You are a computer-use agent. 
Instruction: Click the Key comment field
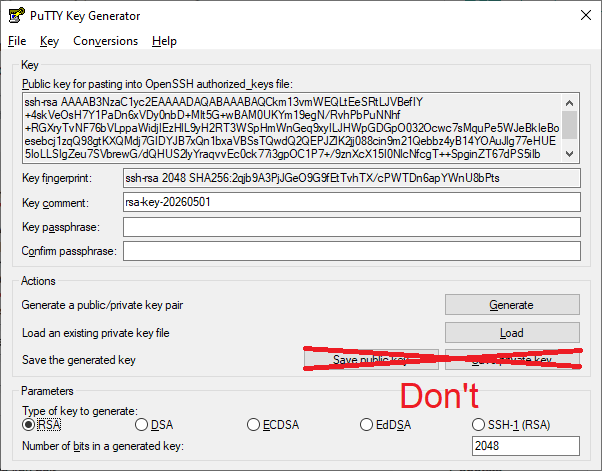(x=352, y=202)
